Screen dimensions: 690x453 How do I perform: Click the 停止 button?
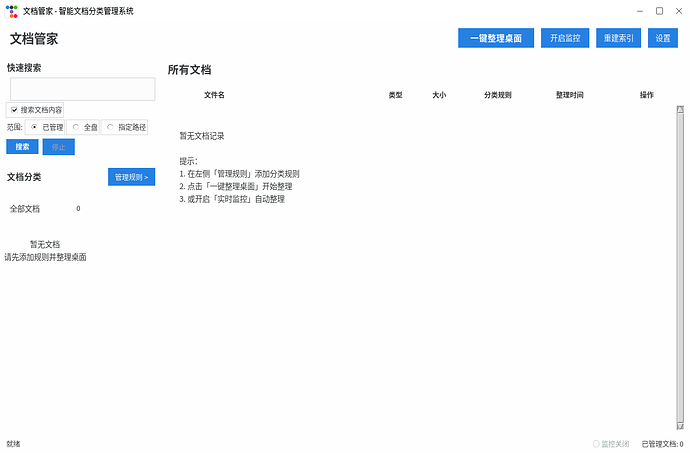(58, 146)
